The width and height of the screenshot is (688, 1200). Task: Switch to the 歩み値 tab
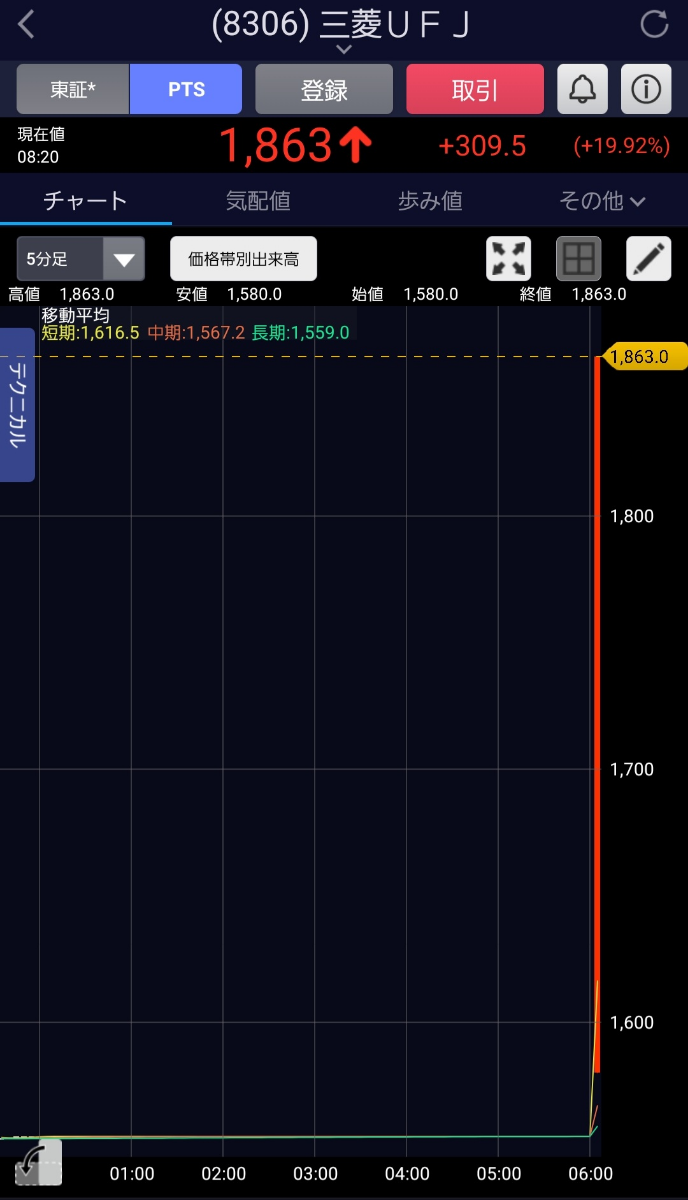tap(430, 201)
